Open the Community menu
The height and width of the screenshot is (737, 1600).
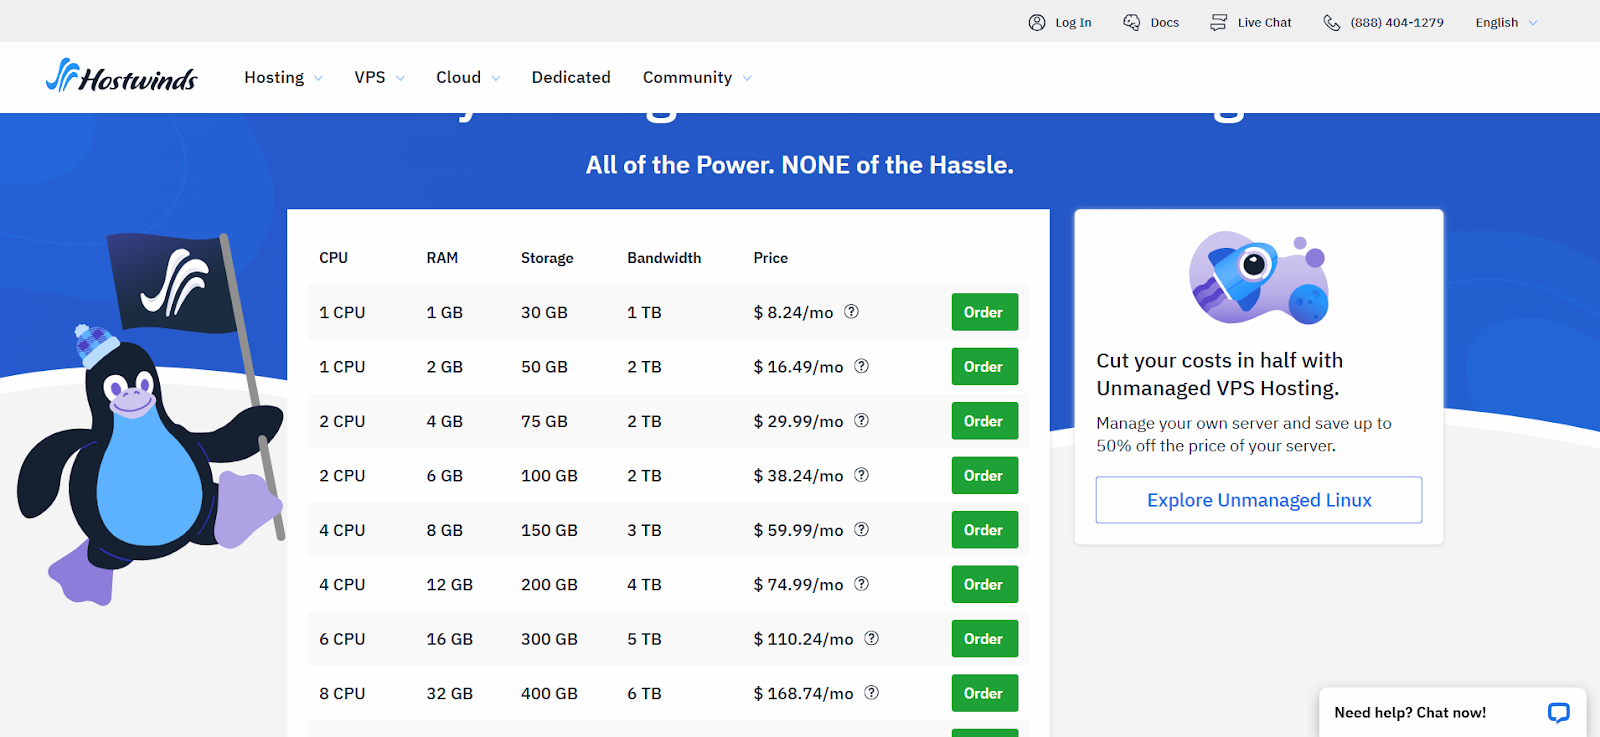(697, 77)
